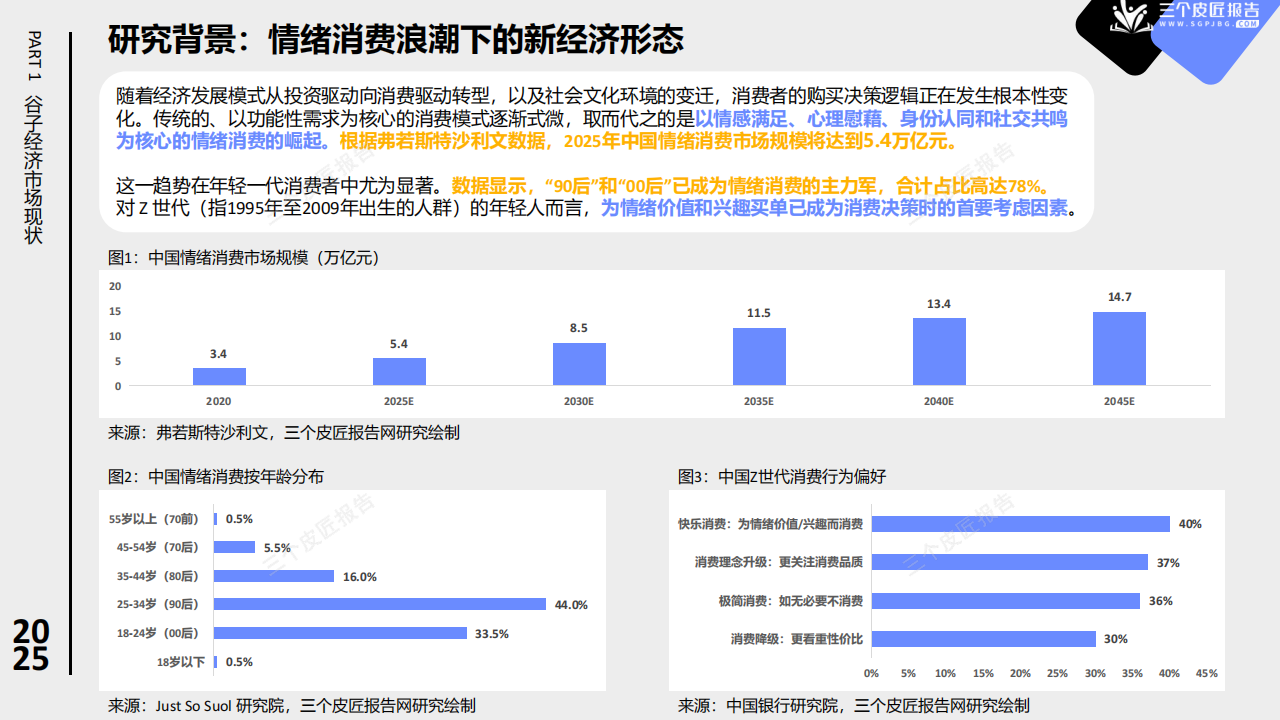
Task: Click the 快乐消费 40% bar in 图3
Action: 1020,523
